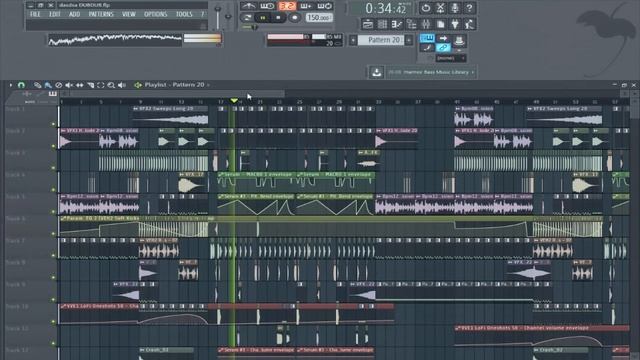Image resolution: width=640 pixels, height=360 pixels.
Task: Click the help question mark icon
Action: [x=469, y=8]
